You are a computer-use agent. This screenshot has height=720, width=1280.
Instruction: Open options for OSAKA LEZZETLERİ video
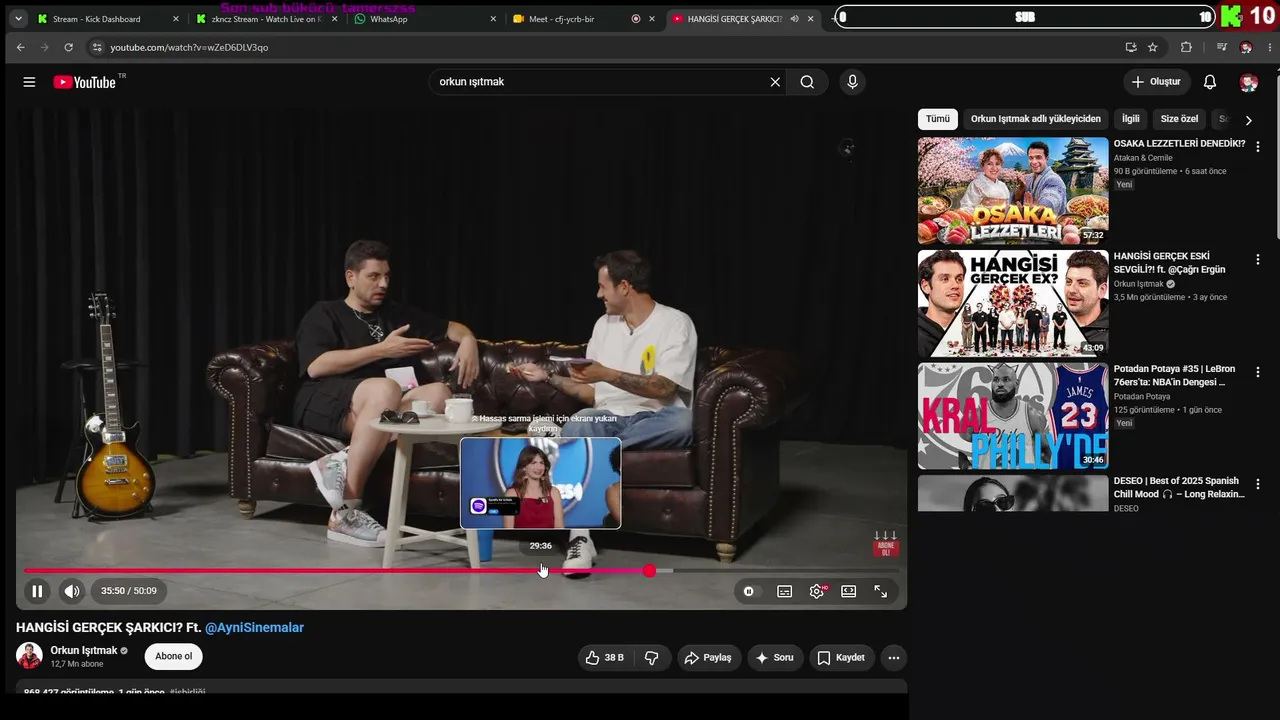[1258, 146]
